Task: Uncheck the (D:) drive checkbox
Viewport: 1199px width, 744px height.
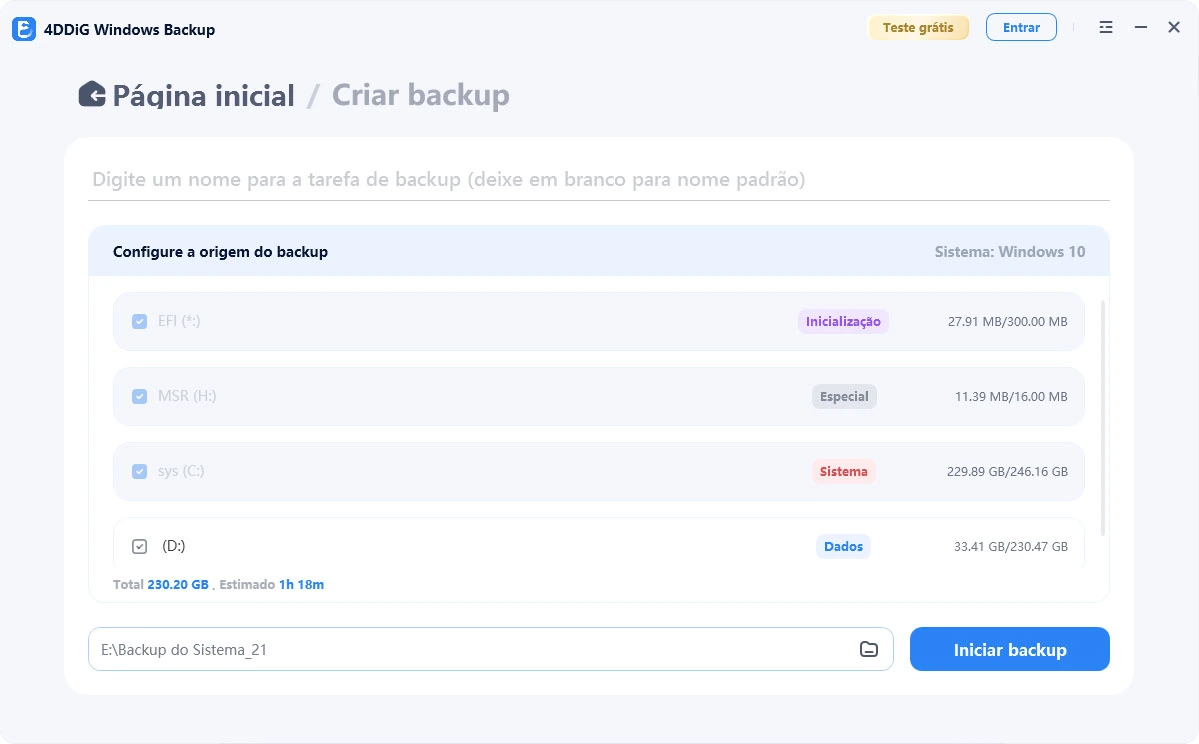Action: [x=140, y=546]
